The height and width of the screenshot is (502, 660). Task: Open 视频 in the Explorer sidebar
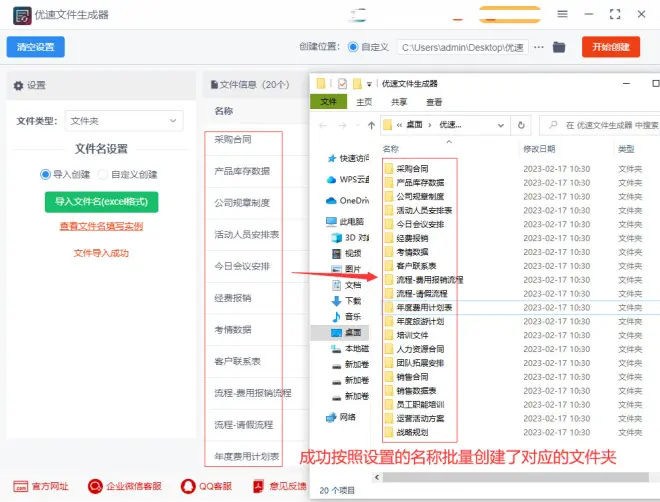click(x=346, y=253)
